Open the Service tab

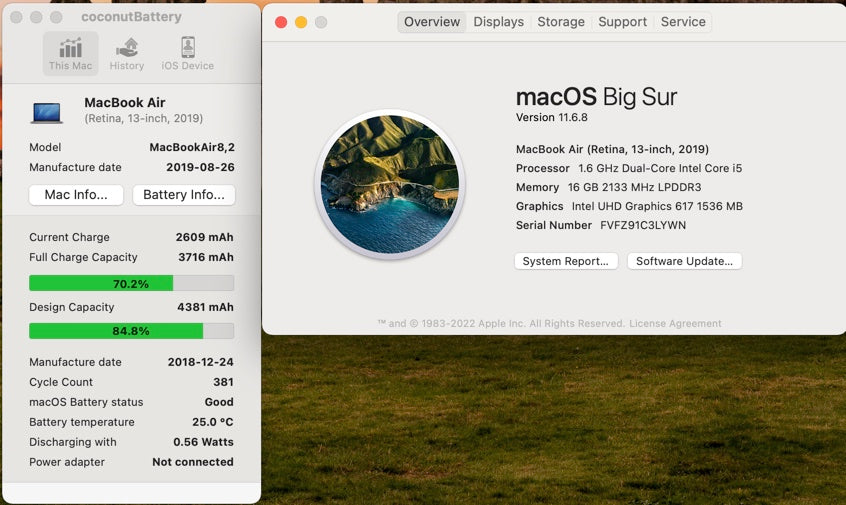(683, 22)
